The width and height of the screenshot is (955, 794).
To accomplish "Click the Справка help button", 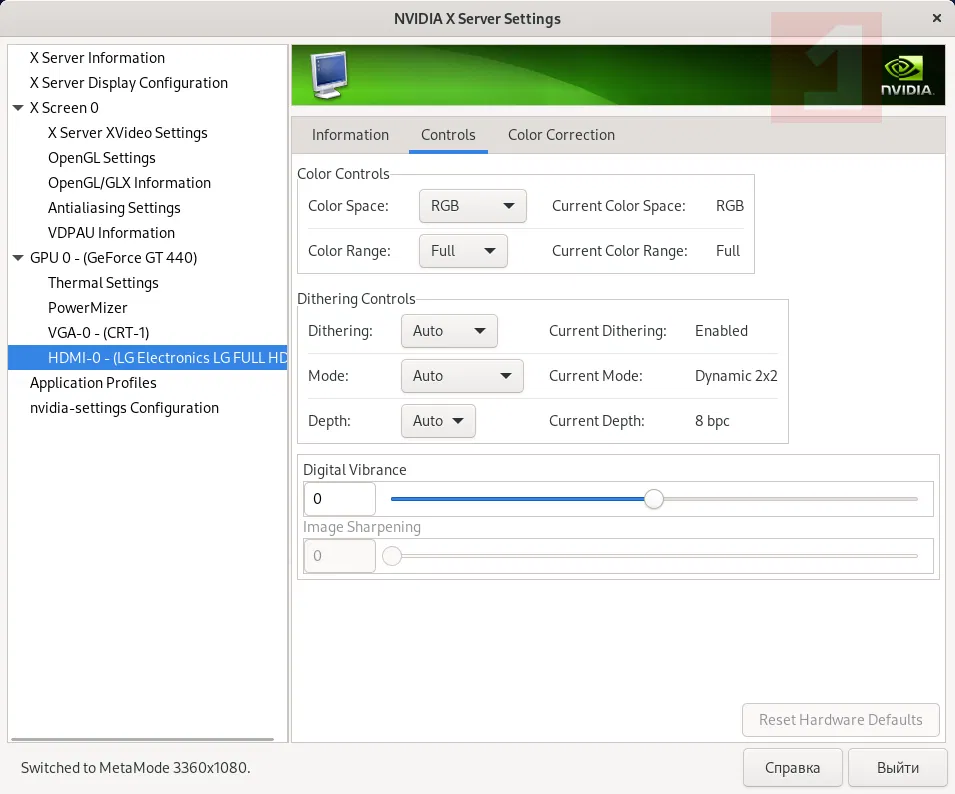I will tap(792, 768).
